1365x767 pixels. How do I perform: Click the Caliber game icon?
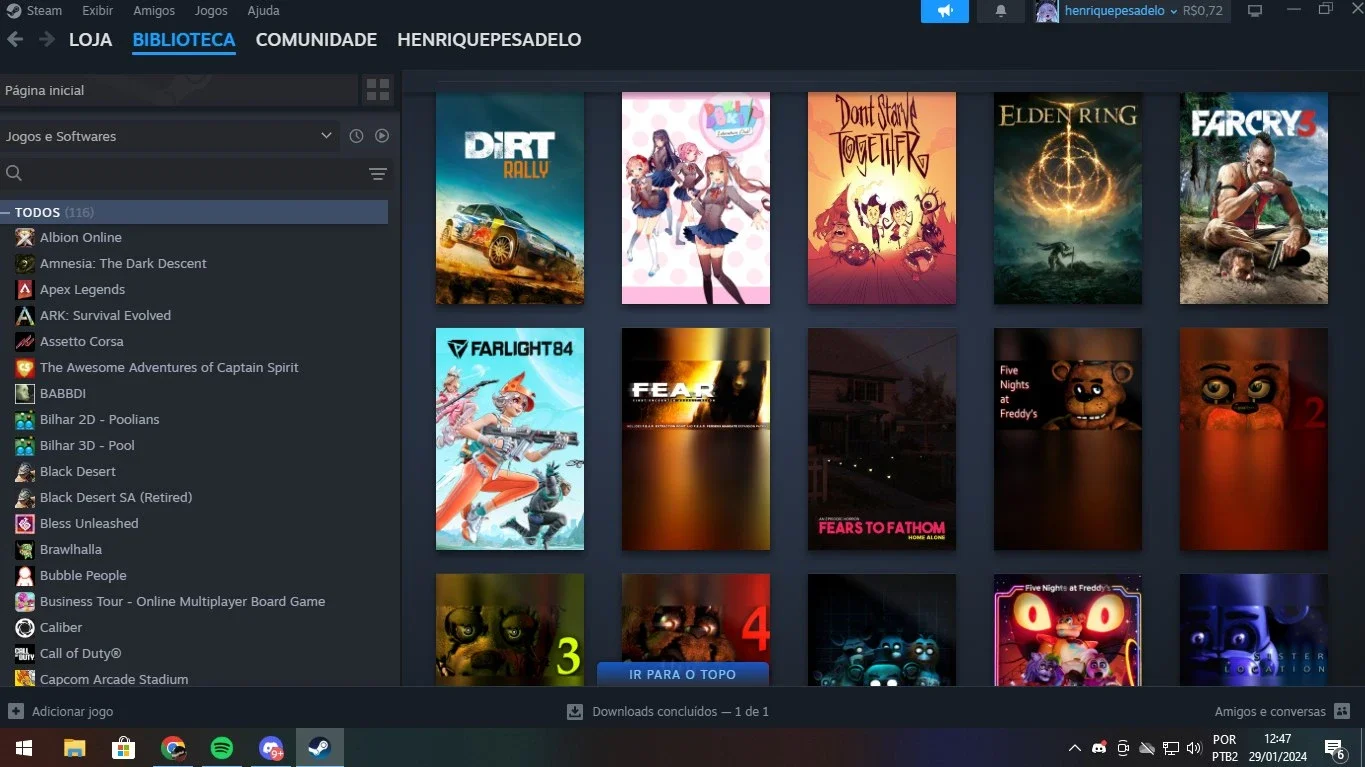click(25, 627)
